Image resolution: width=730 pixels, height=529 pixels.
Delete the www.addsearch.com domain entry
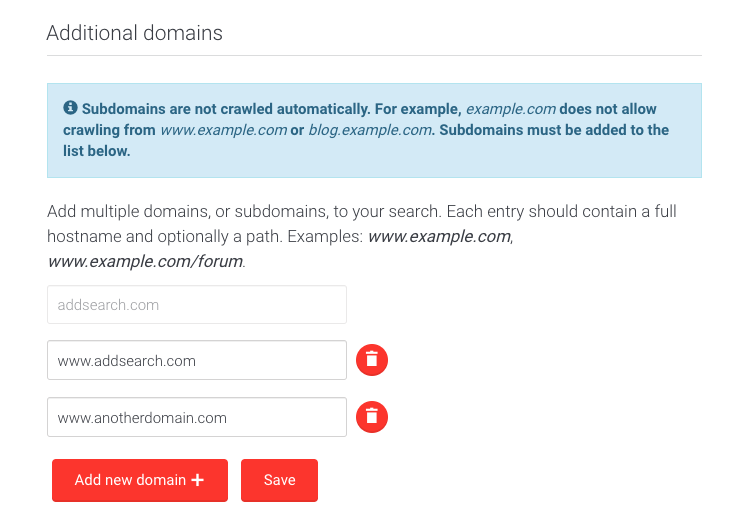[372, 360]
